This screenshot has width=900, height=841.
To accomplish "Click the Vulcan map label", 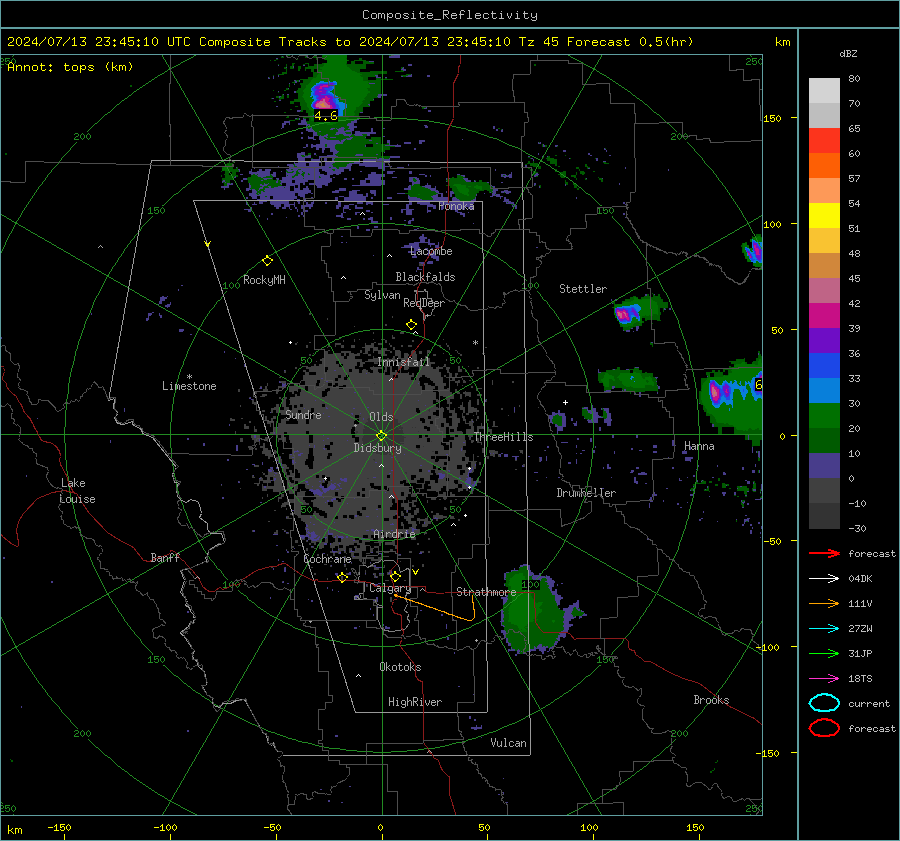I will tap(508, 743).
